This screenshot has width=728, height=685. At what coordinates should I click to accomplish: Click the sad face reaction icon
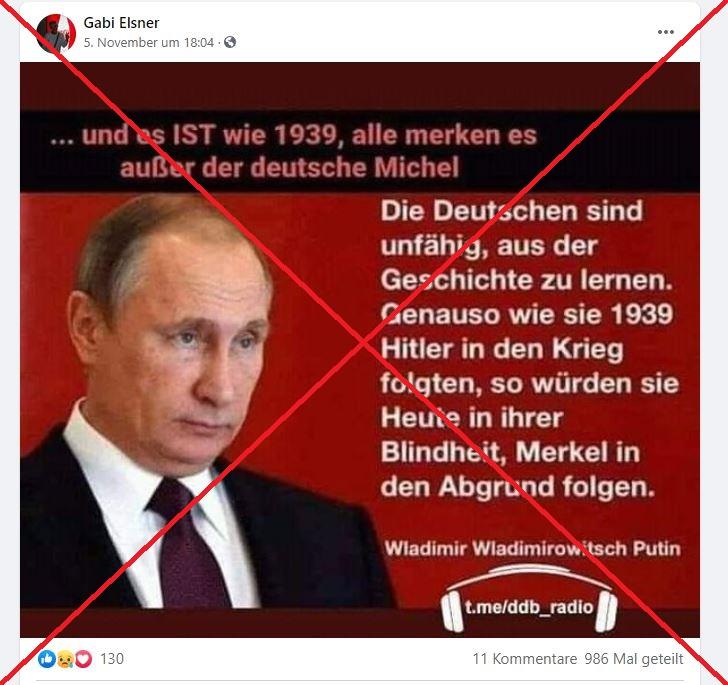[65, 659]
